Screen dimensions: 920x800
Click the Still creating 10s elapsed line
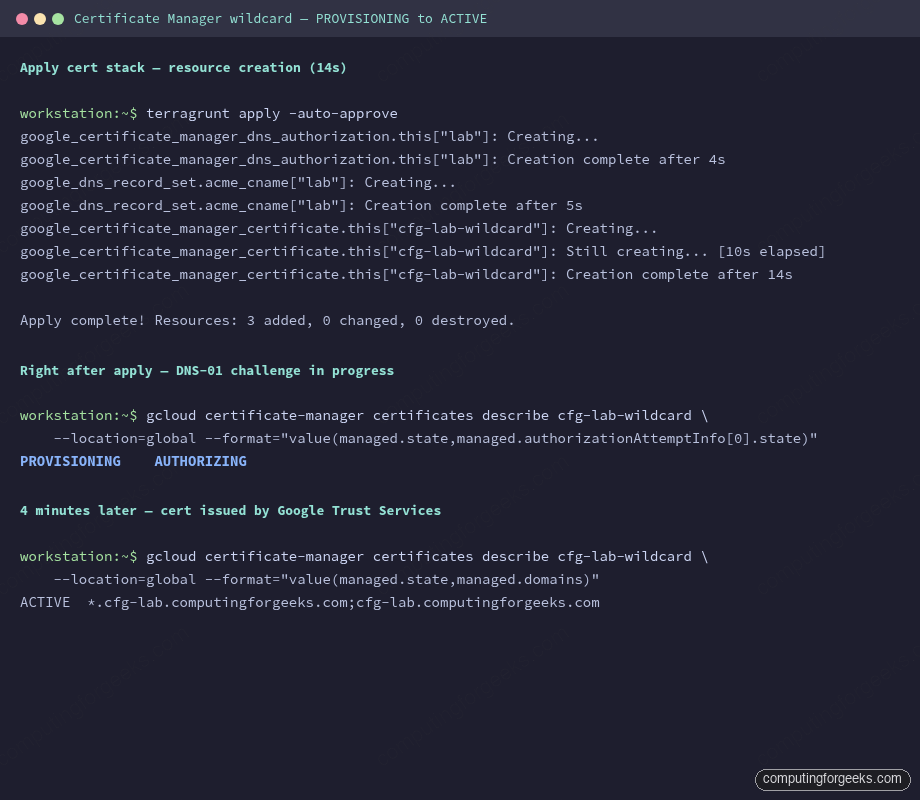pos(422,251)
